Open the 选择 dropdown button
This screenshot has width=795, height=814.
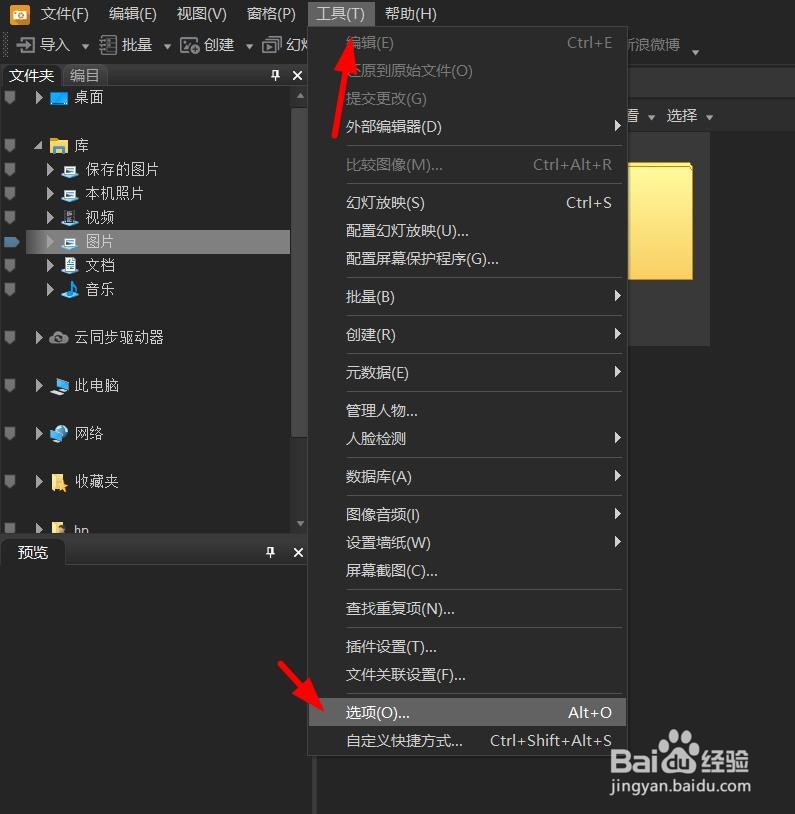(689, 116)
